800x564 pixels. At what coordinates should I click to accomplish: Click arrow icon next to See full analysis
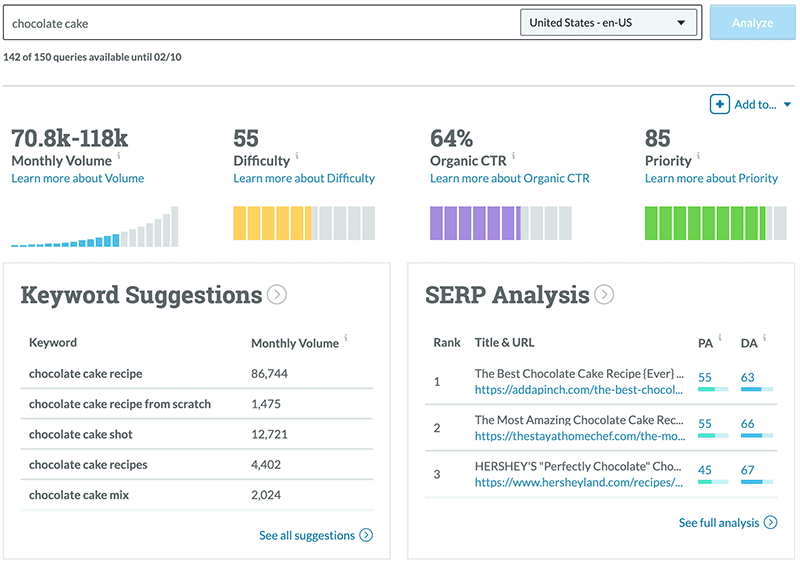[771, 522]
